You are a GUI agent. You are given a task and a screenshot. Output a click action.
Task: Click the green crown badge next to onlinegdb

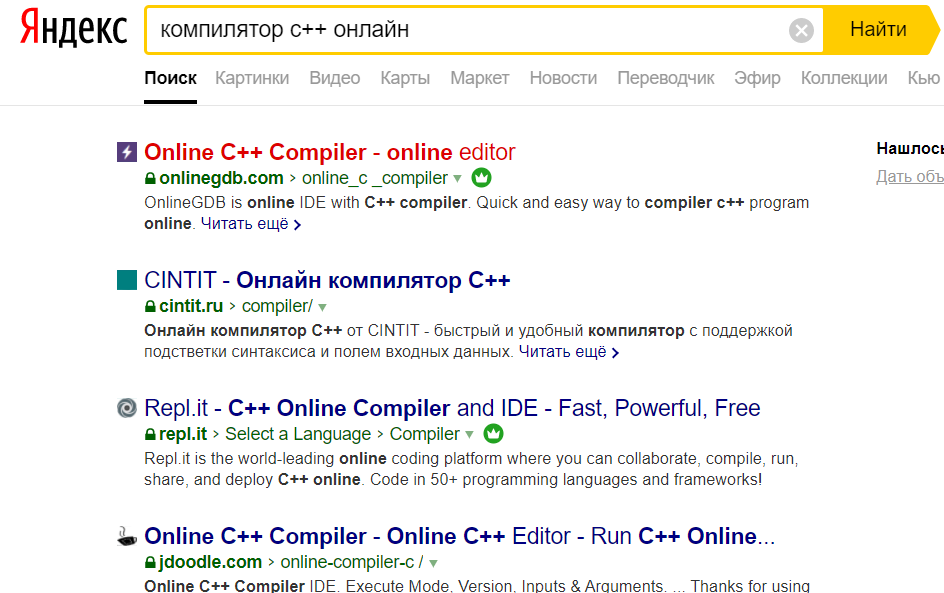point(481,178)
